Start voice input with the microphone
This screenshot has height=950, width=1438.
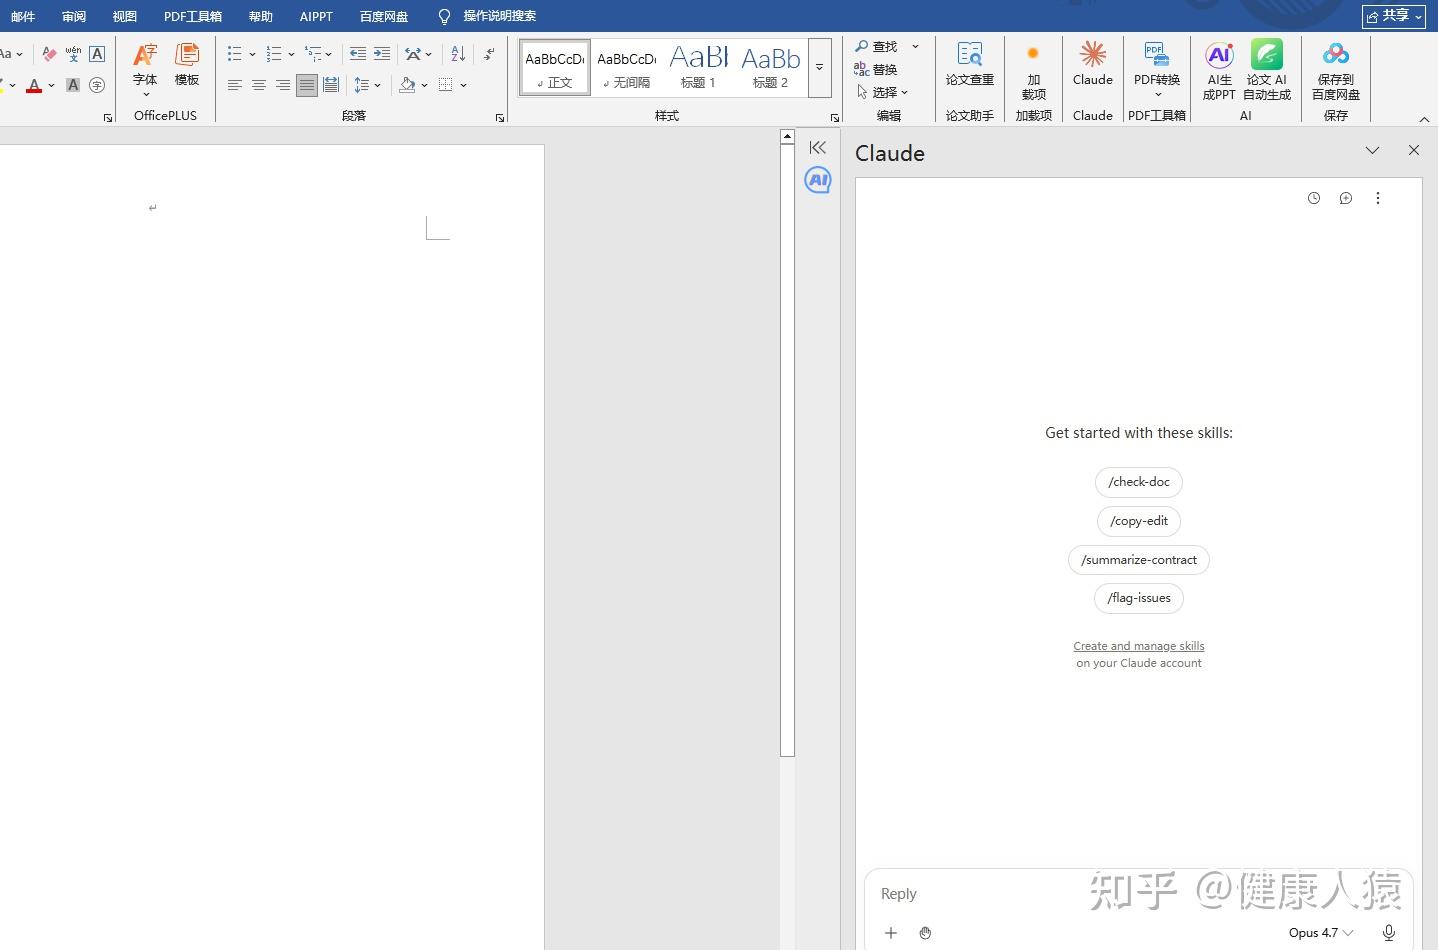[1389, 933]
